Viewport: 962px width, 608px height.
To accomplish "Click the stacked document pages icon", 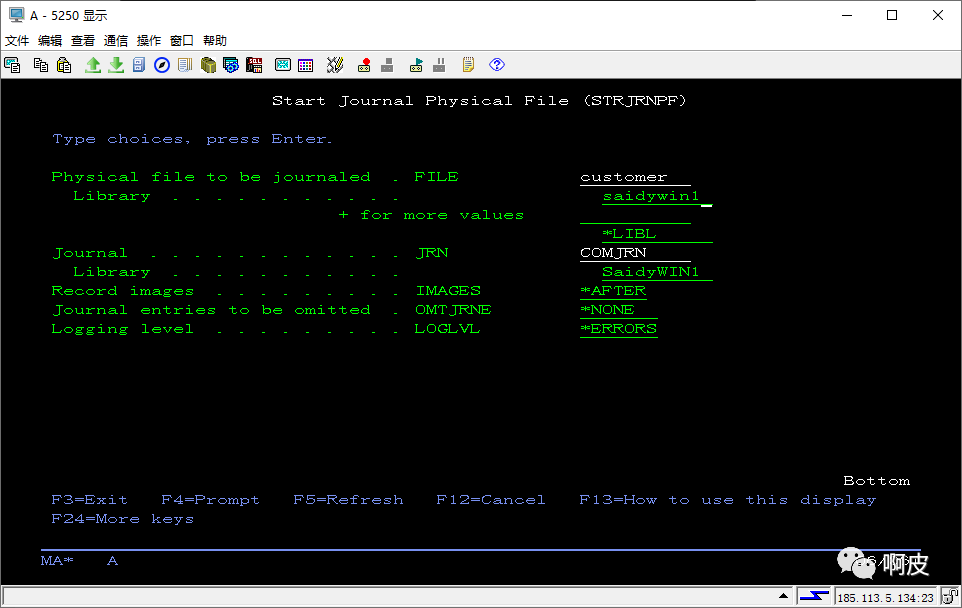I will click(x=185, y=65).
